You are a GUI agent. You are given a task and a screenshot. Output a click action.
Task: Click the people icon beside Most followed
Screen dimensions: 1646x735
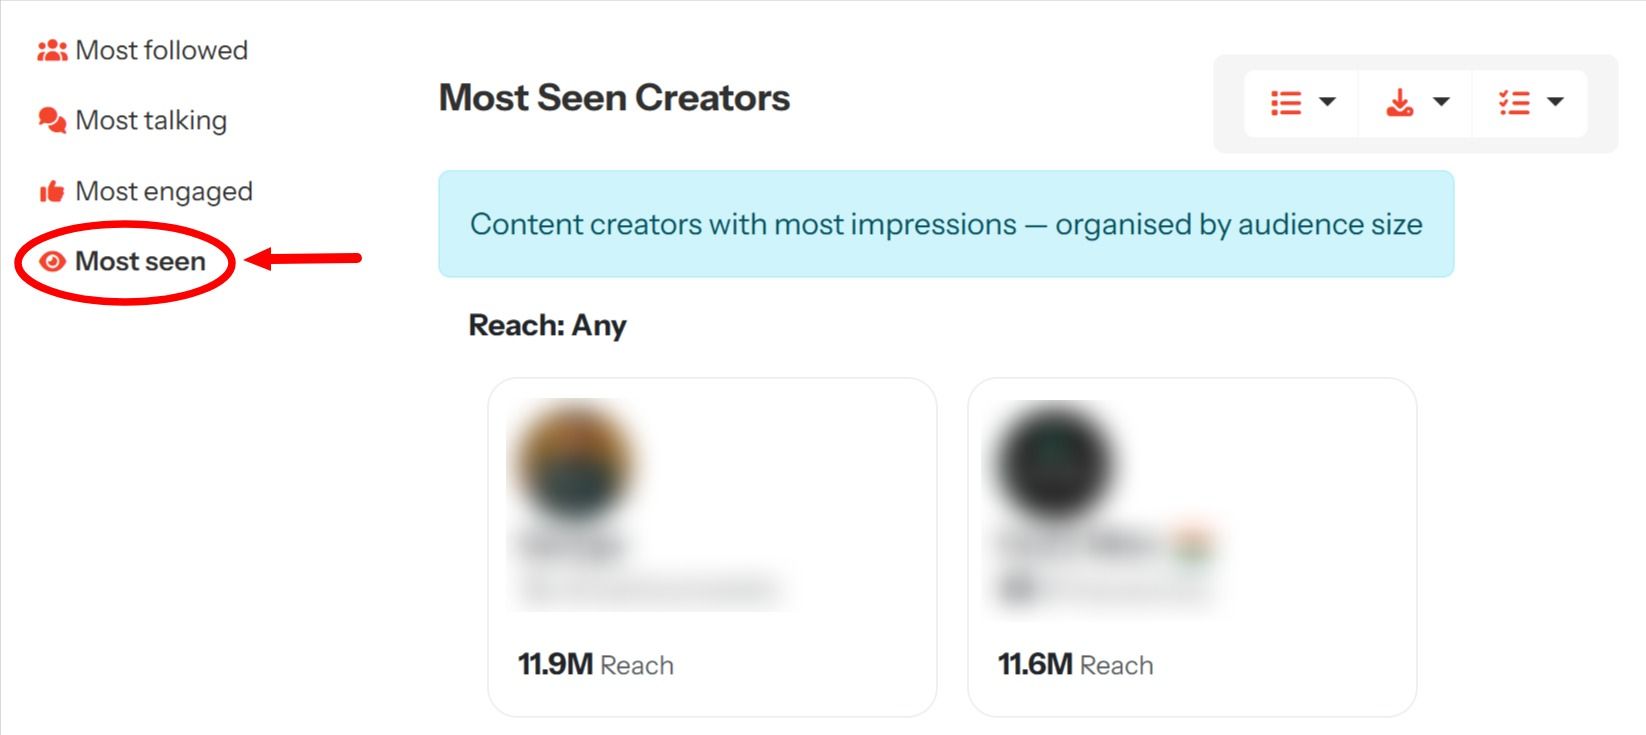coord(52,50)
